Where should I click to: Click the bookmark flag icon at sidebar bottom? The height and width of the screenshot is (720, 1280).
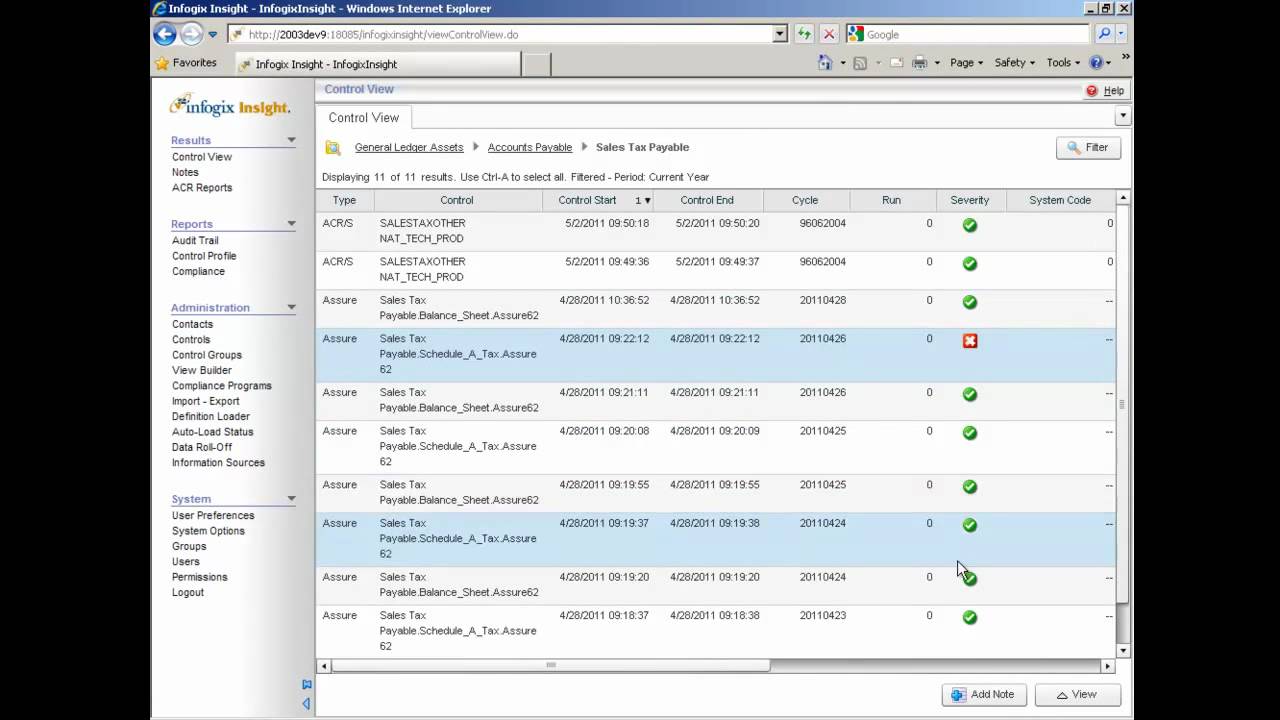click(307, 685)
